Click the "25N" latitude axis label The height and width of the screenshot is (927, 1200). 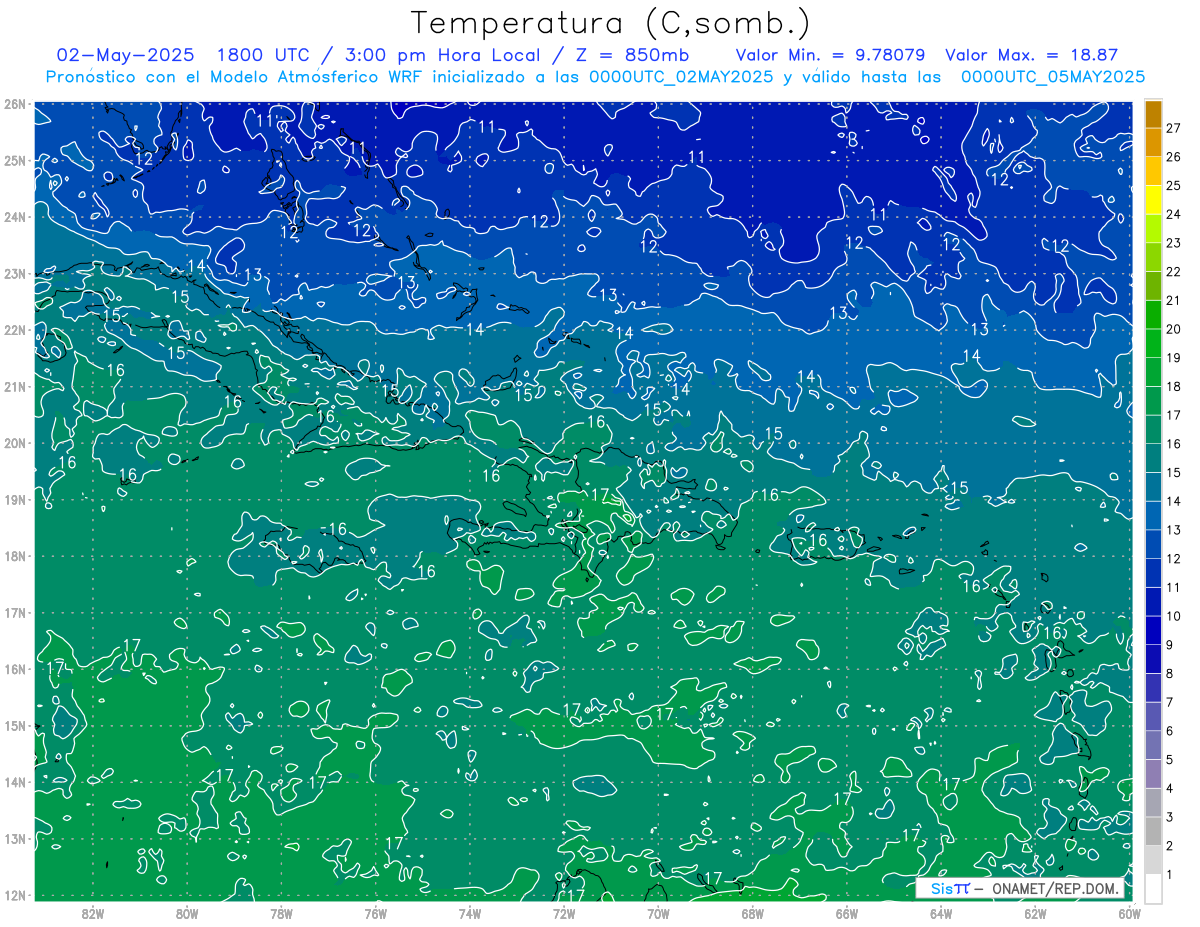[x=14, y=160]
